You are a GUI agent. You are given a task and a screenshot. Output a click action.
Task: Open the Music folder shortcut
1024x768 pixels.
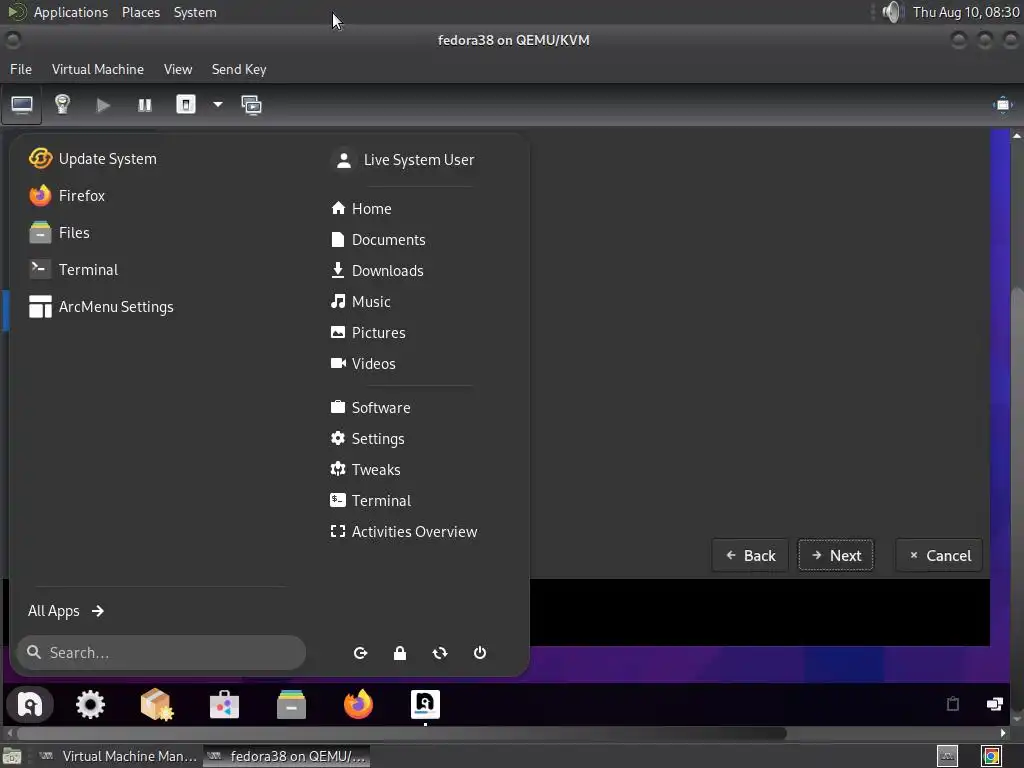coord(361,302)
